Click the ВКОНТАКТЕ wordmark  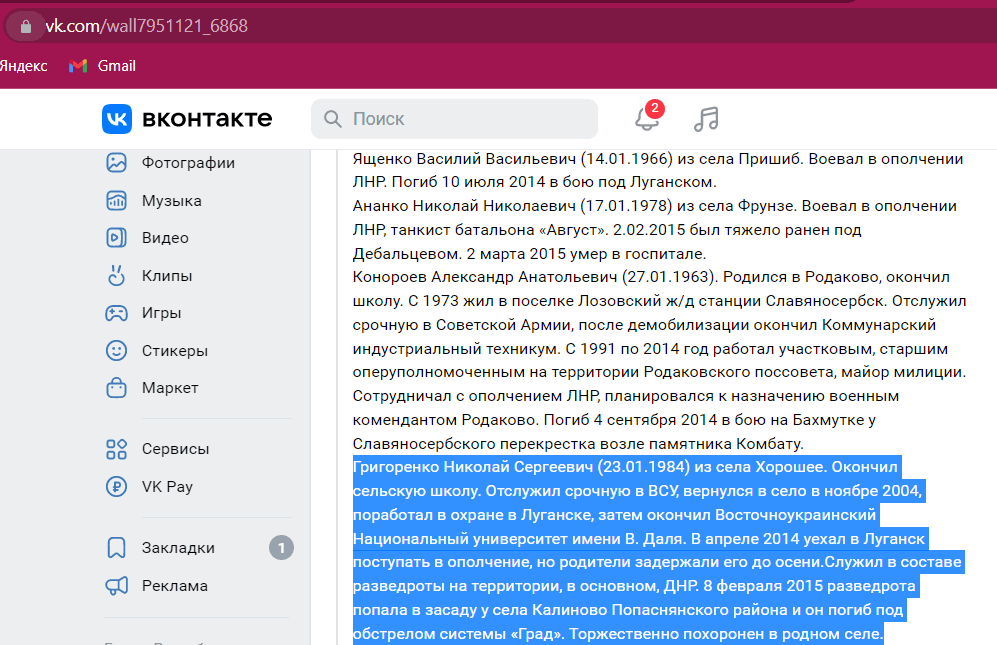click(207, 119)
